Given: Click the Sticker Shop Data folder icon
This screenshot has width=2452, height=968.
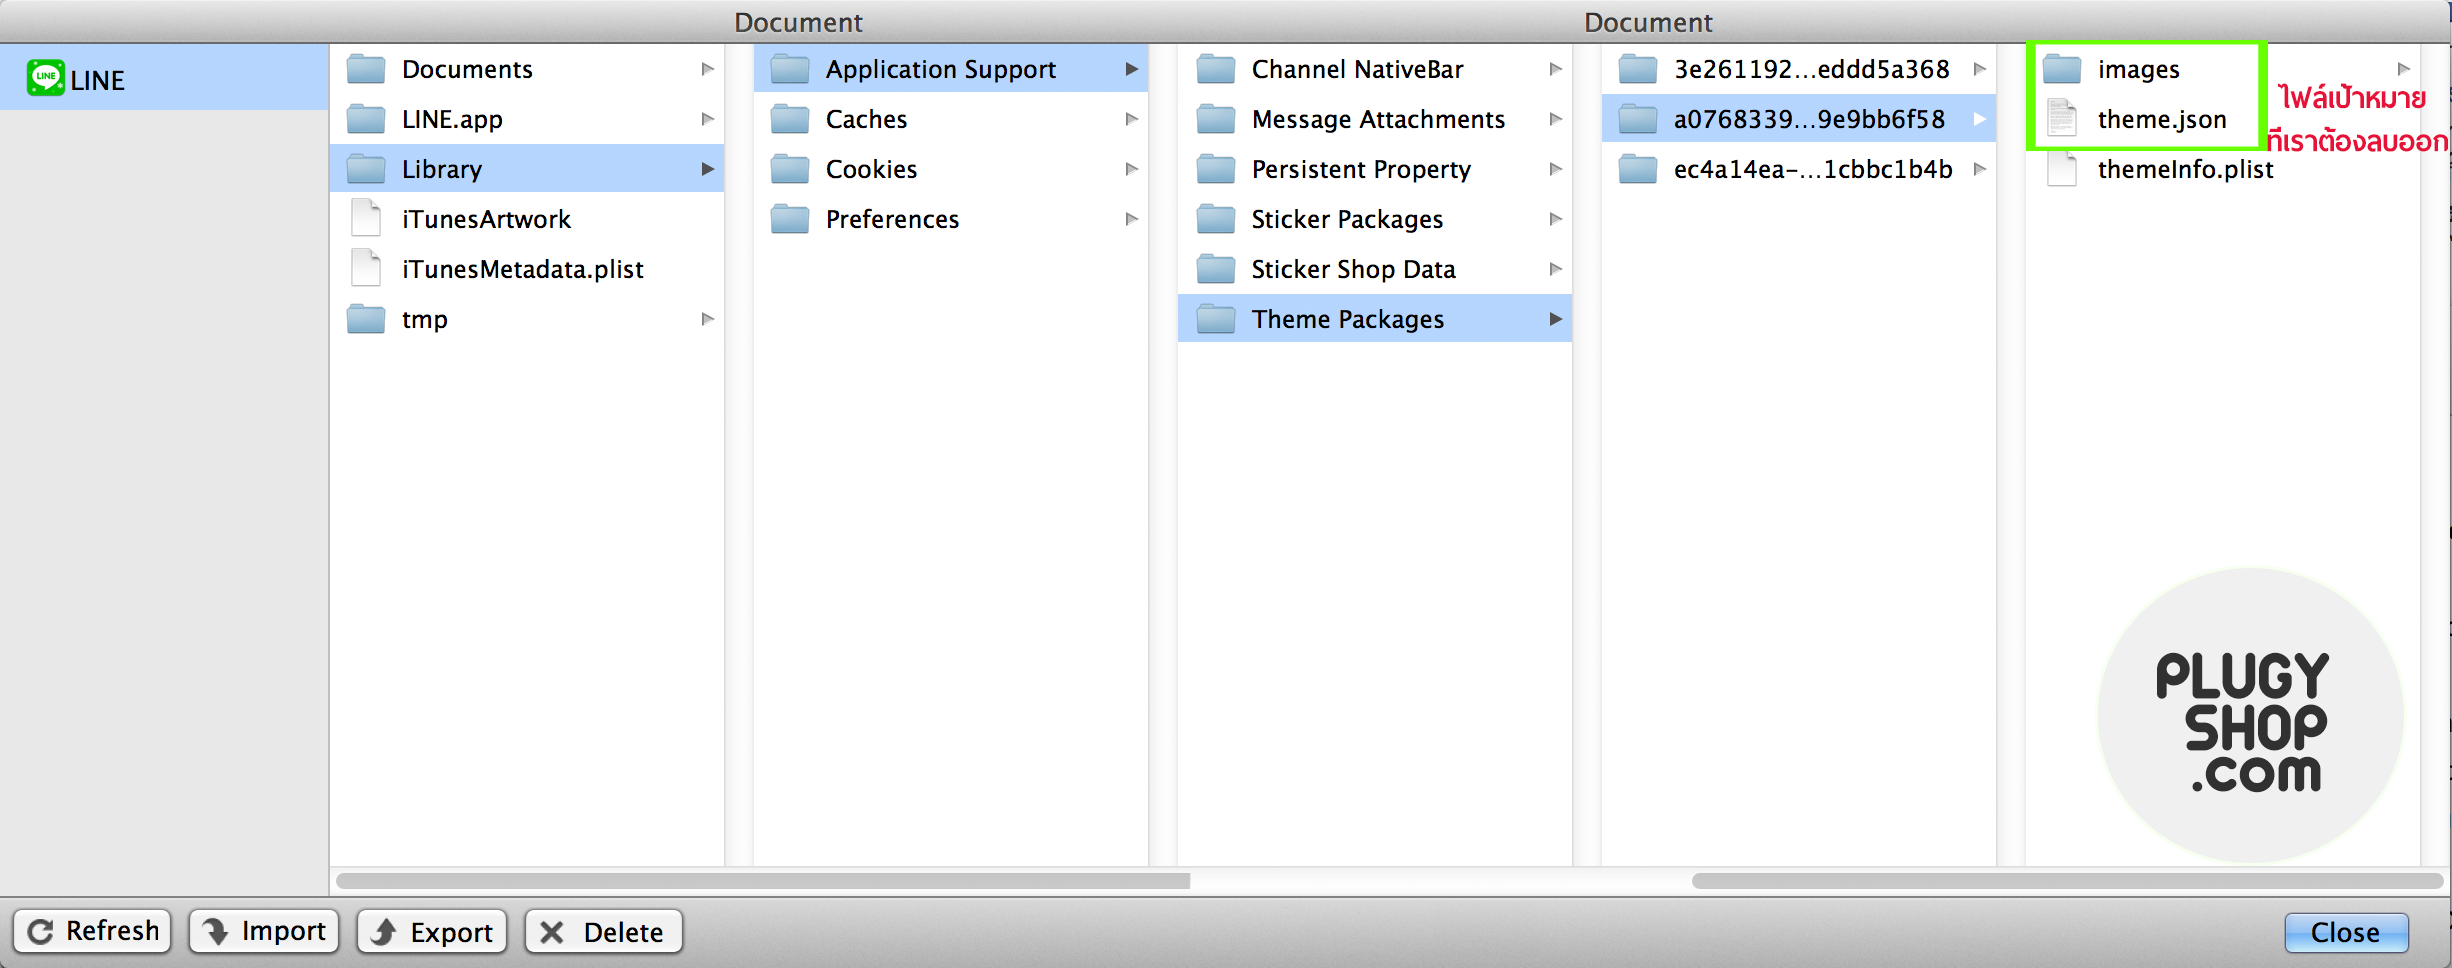Looking at the screenshot, I should coord(1216,269).
